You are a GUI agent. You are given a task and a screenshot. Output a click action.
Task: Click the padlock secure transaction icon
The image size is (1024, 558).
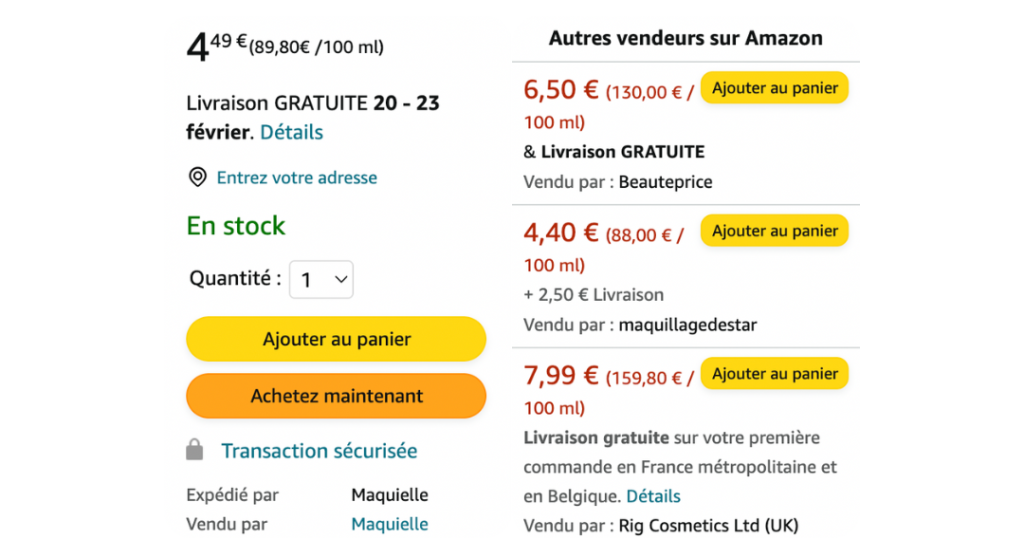pyautogui.click(x=195, y=450)
